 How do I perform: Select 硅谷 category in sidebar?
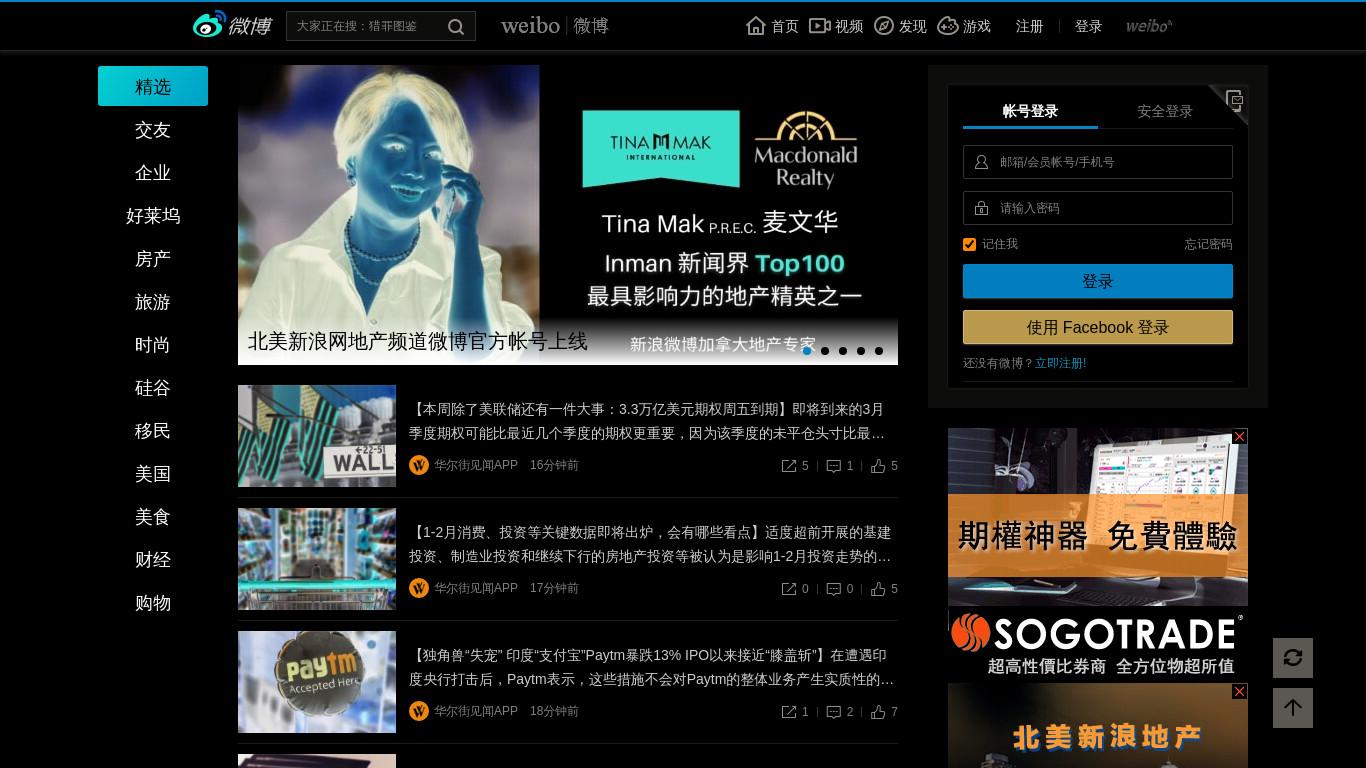(153, 388)
